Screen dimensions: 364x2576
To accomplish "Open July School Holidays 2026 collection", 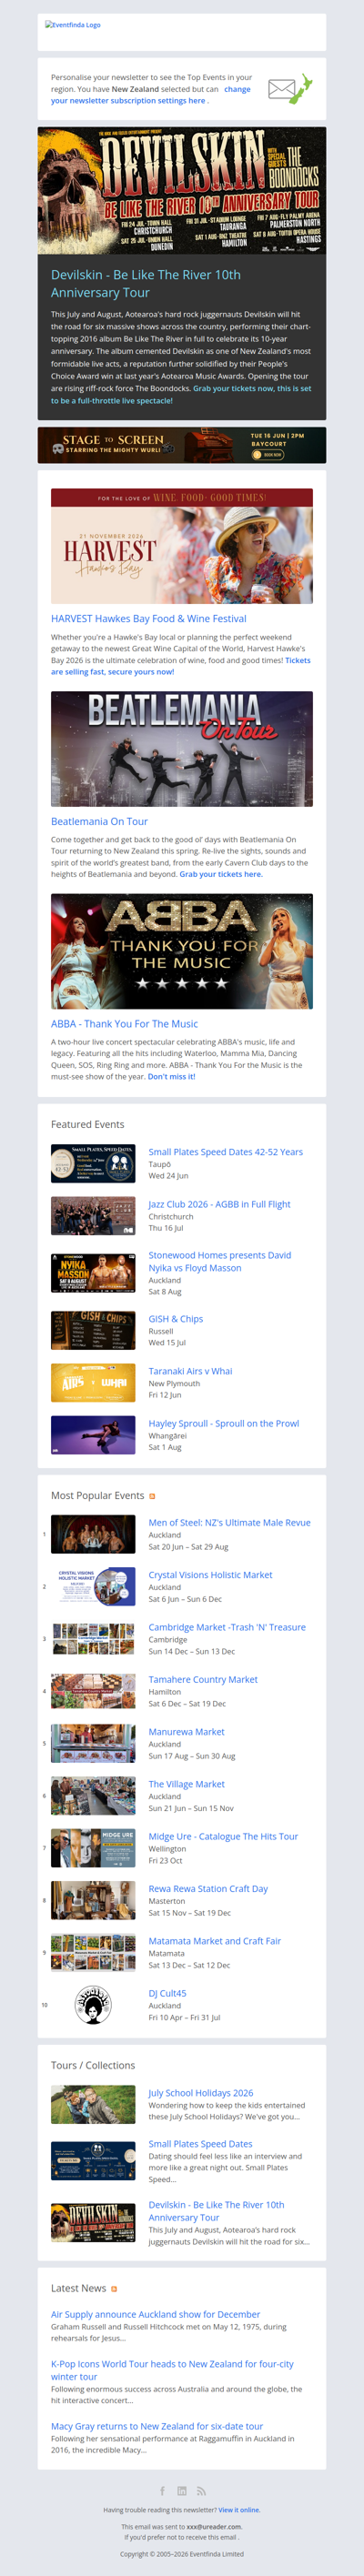I will [201, 2093].
